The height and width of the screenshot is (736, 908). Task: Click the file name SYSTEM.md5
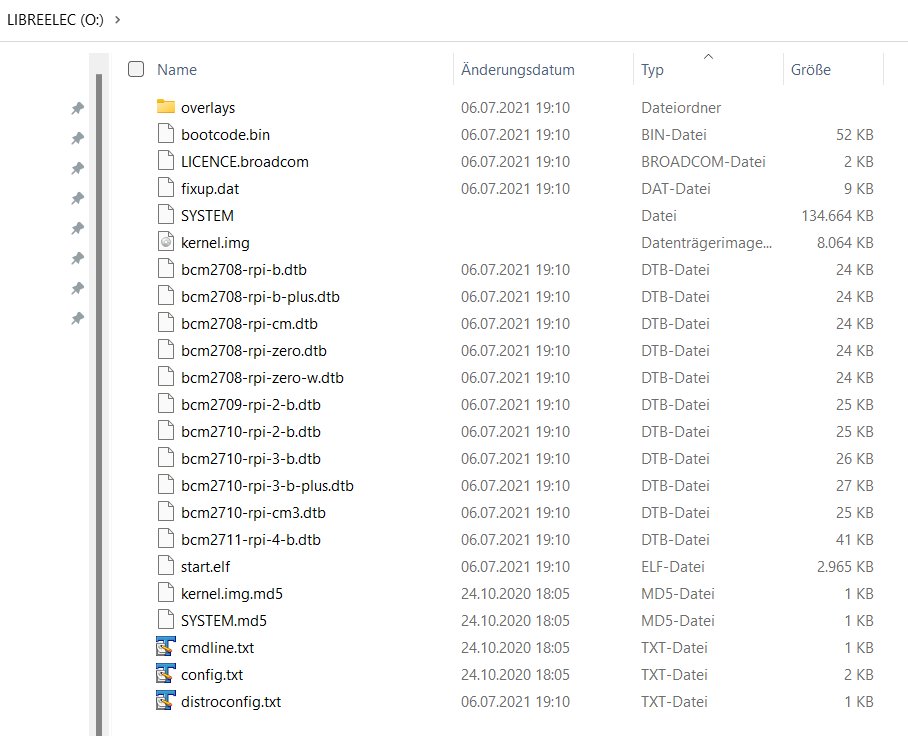pos(224,621)
